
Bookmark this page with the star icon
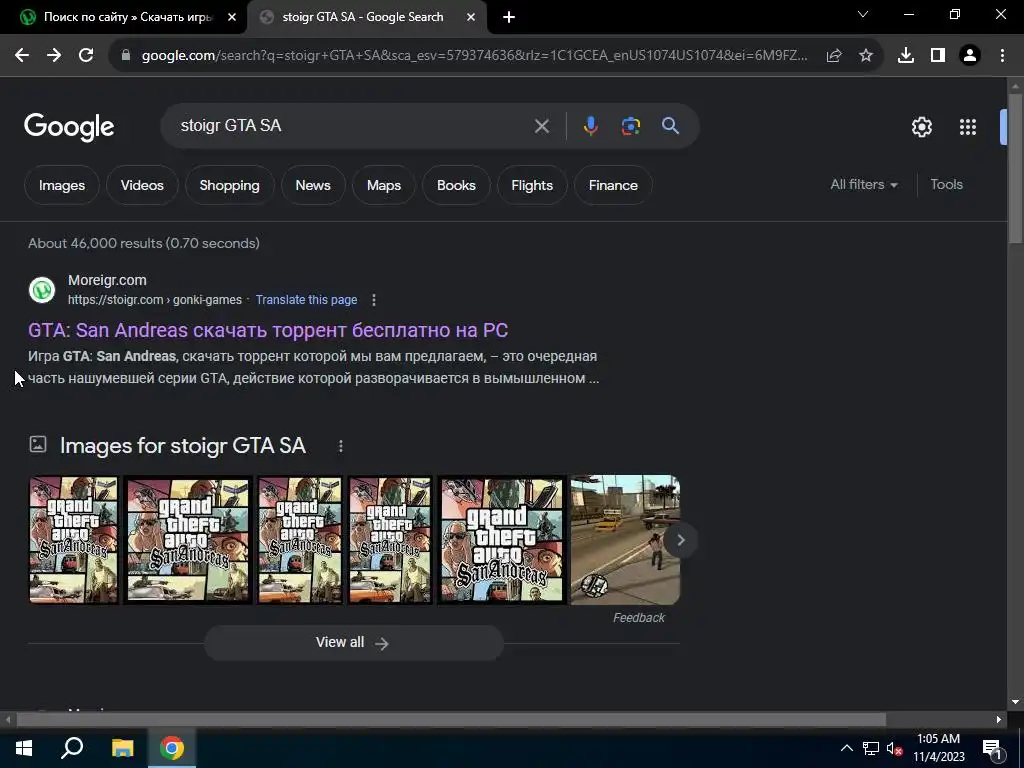pos(866,56)
